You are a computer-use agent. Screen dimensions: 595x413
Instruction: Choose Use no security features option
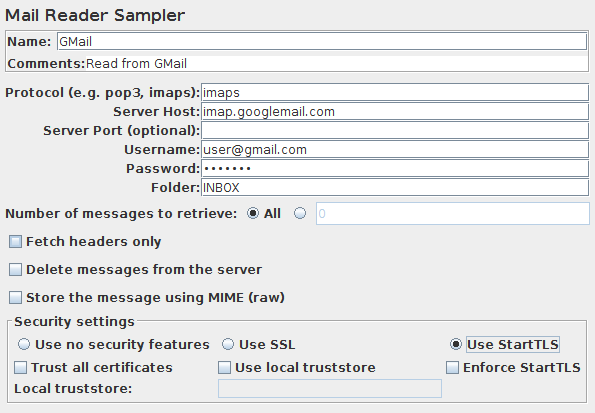pyautogui.click(x=24, y=344)
